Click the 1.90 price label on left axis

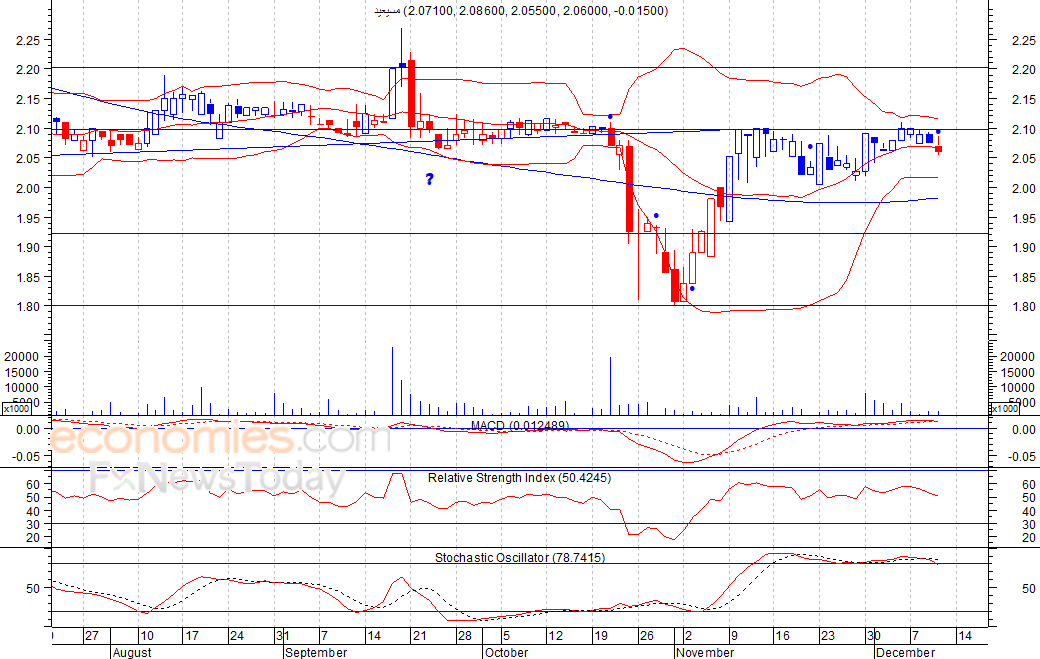click(x=29, y=247)
